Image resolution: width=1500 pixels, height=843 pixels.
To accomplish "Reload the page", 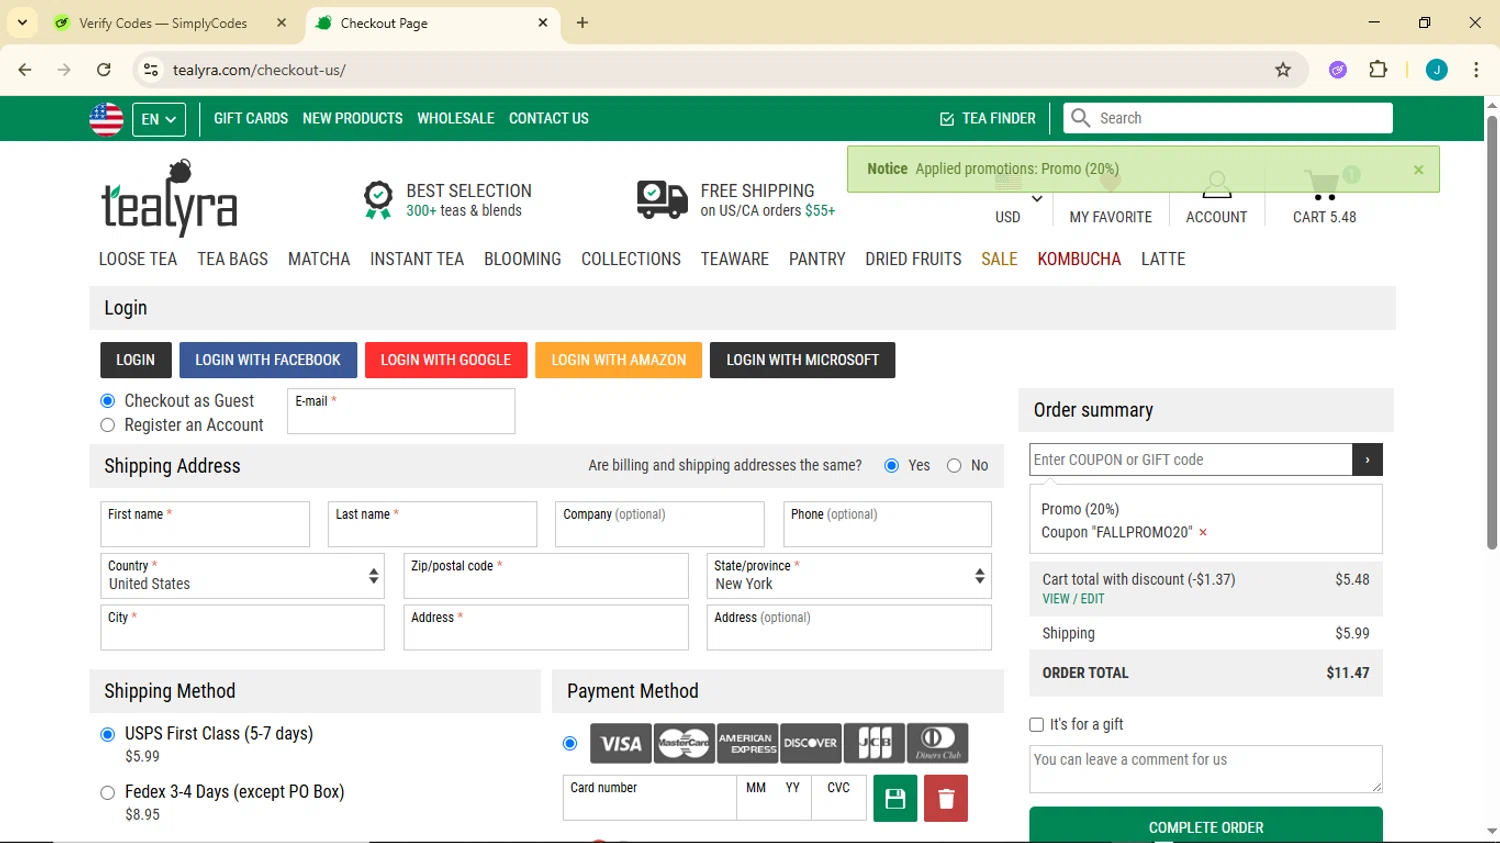I will [x=104, y=70].
